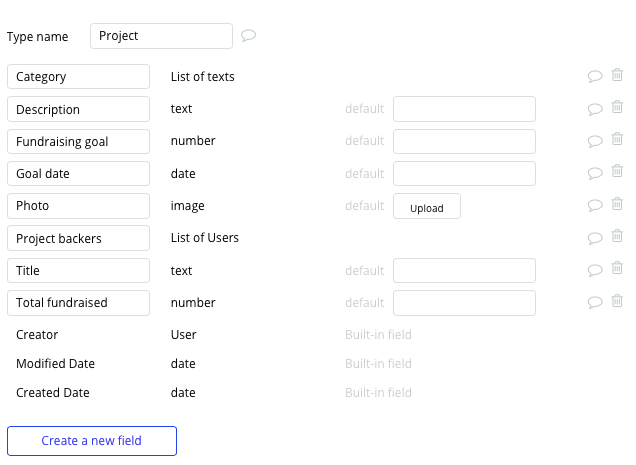Delete the Fundraising goal field
This screenshot has height=465, width=636.
[617, 139]
